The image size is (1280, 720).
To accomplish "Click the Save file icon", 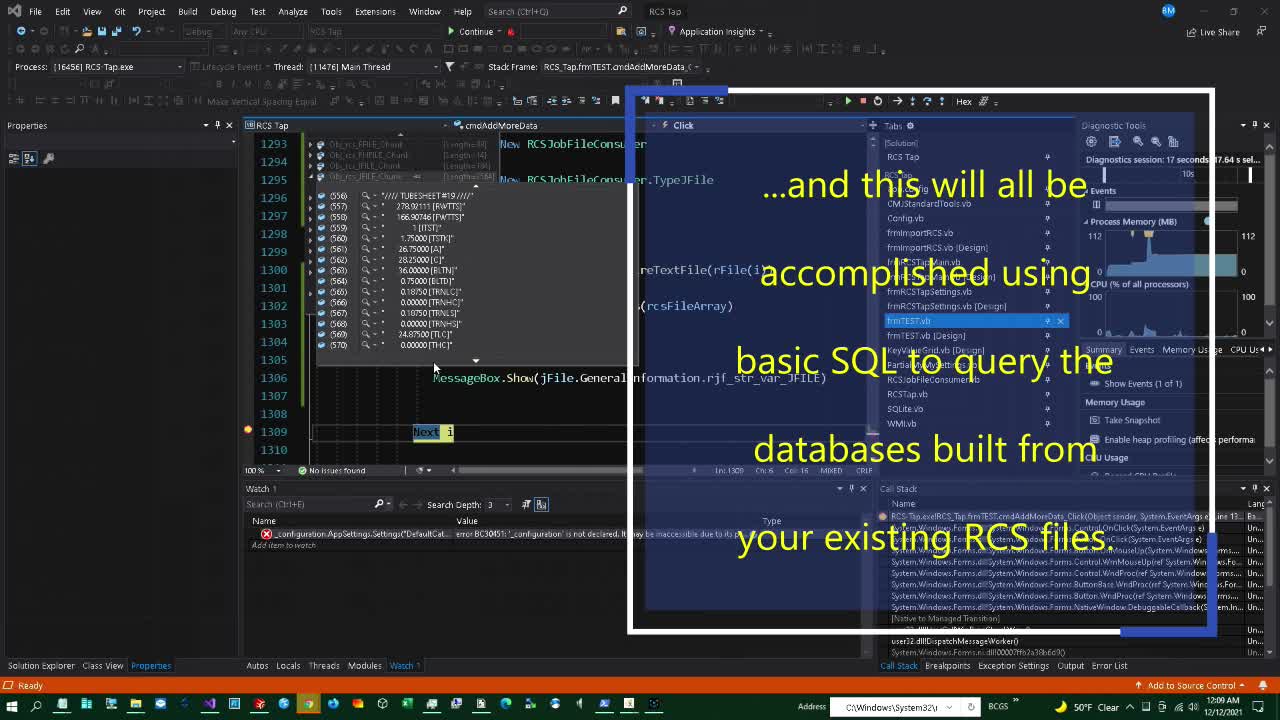I will coord(101,31).
